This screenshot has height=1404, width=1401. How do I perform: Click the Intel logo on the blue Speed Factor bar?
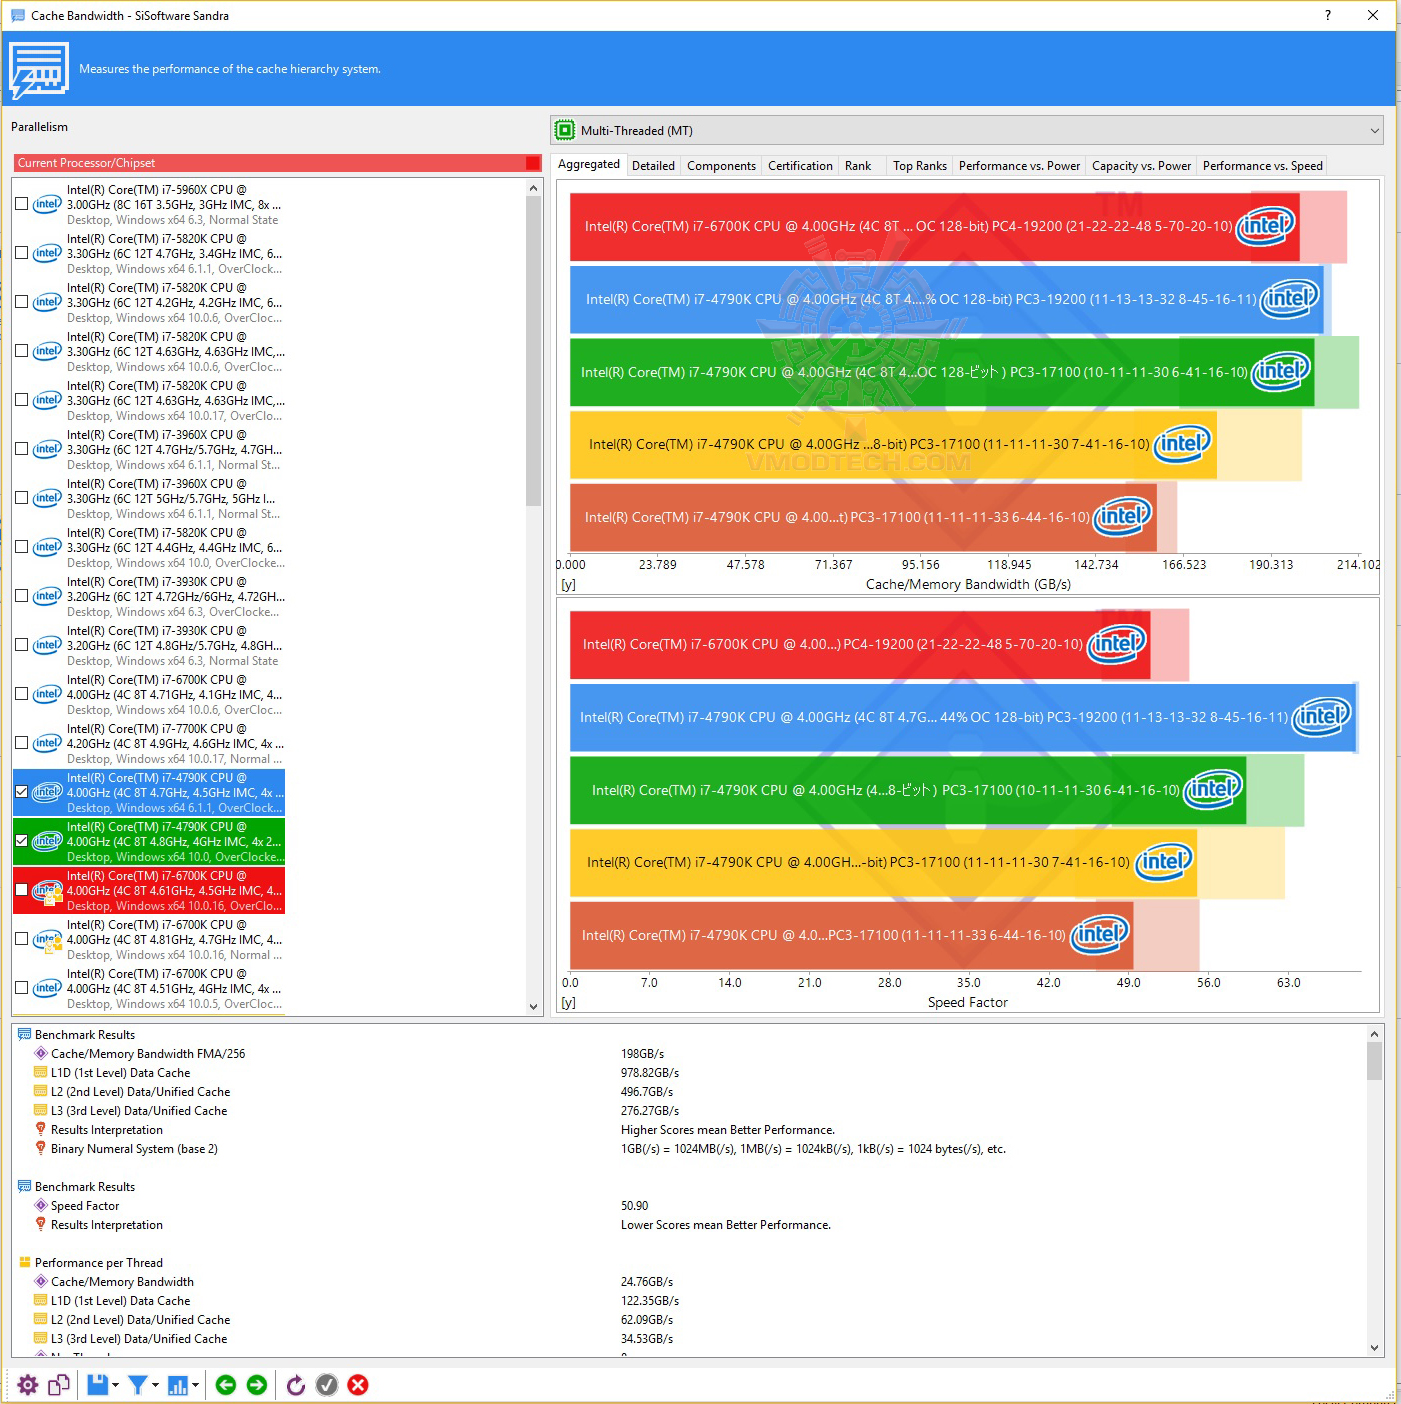point(1322,716)
